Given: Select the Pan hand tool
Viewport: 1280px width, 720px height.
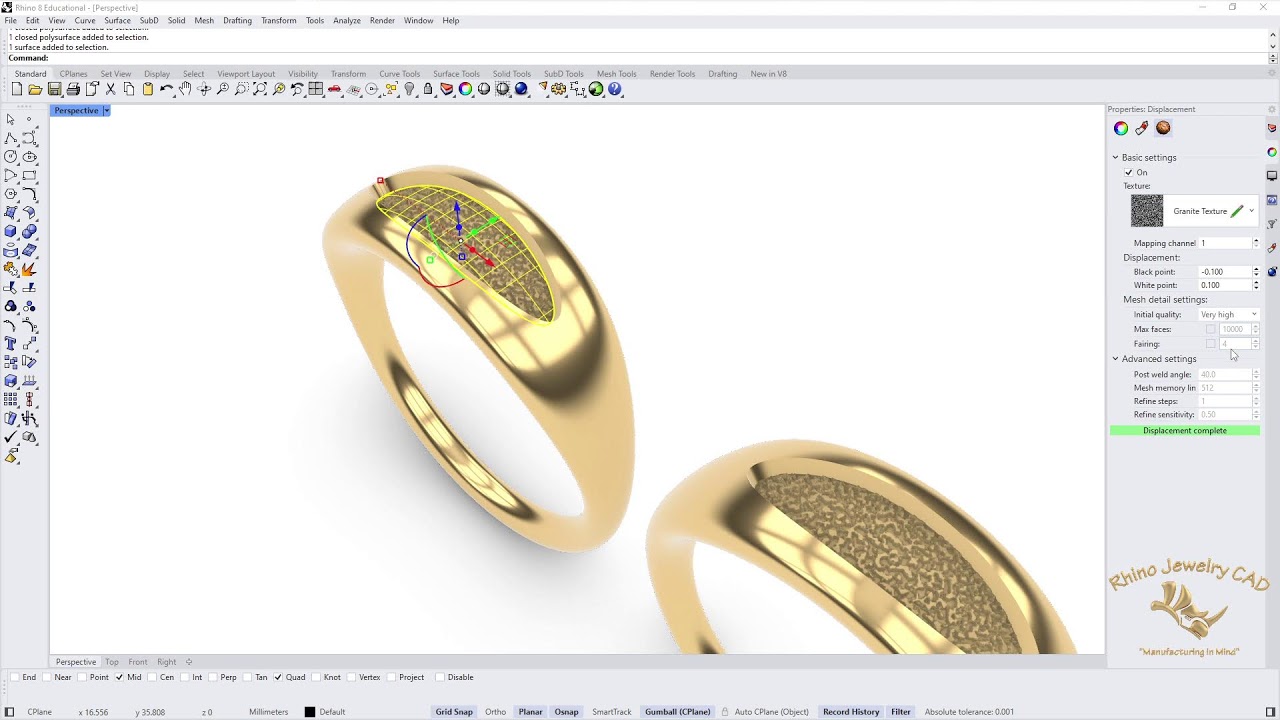Looking at the screenshot, I should 185,89.
